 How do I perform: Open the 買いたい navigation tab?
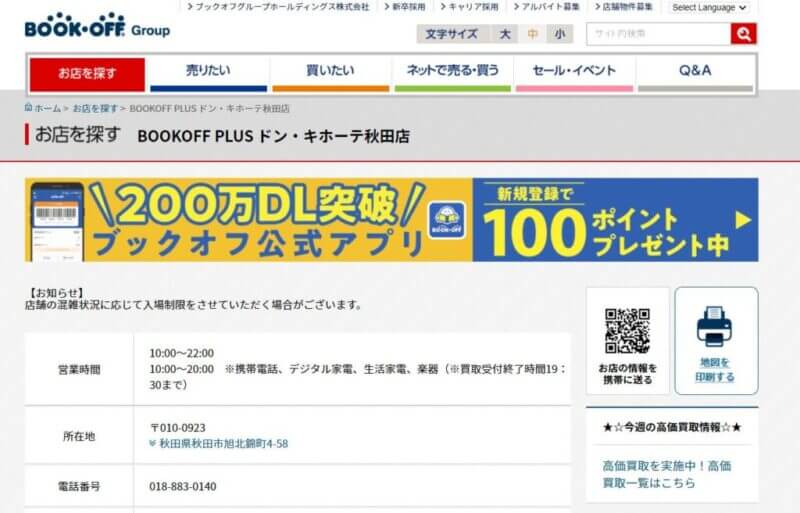coord(331,75)
